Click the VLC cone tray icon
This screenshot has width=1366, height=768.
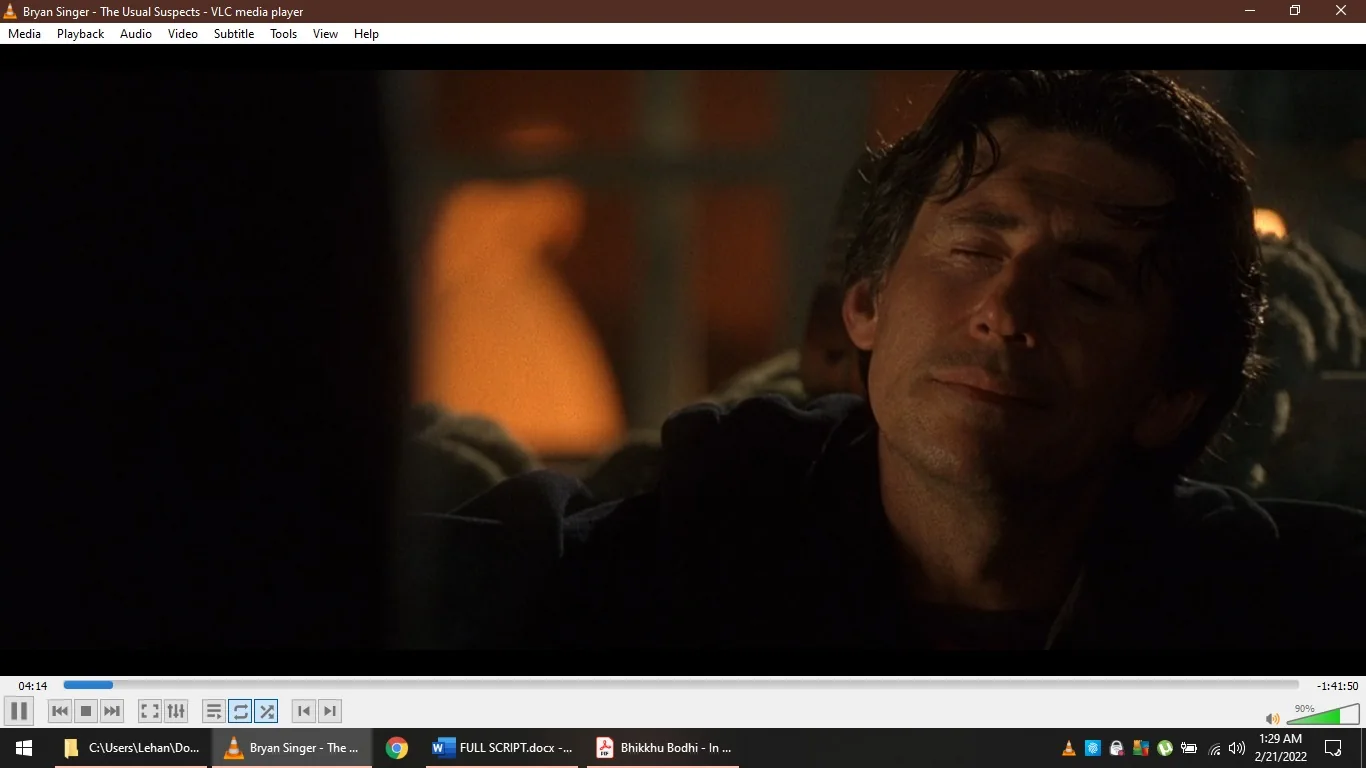click(1069, 748)
